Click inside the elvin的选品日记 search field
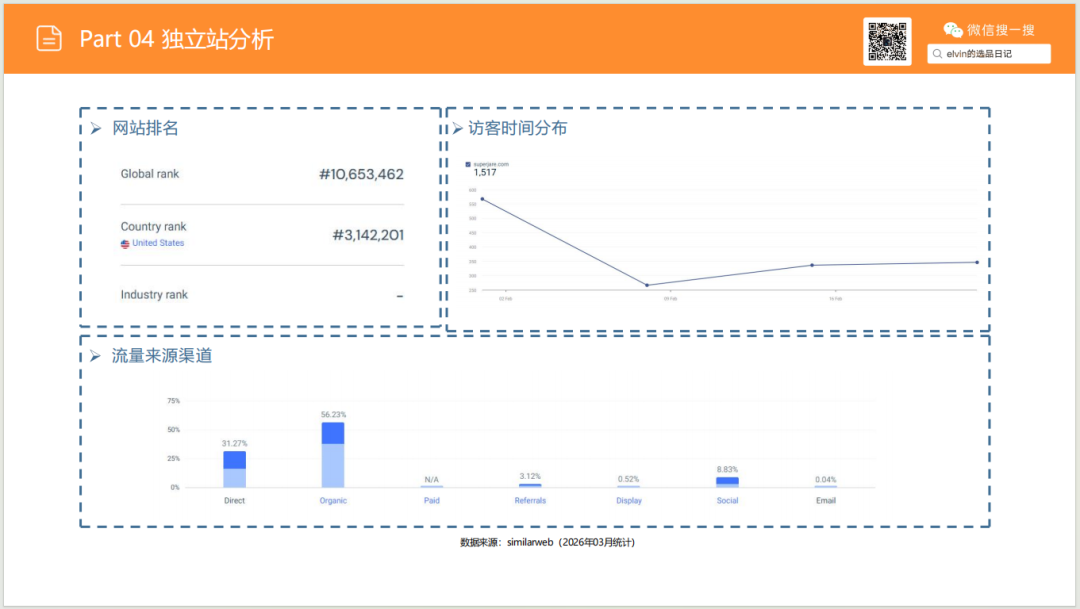1080x609 pixels. click(990, 53)
